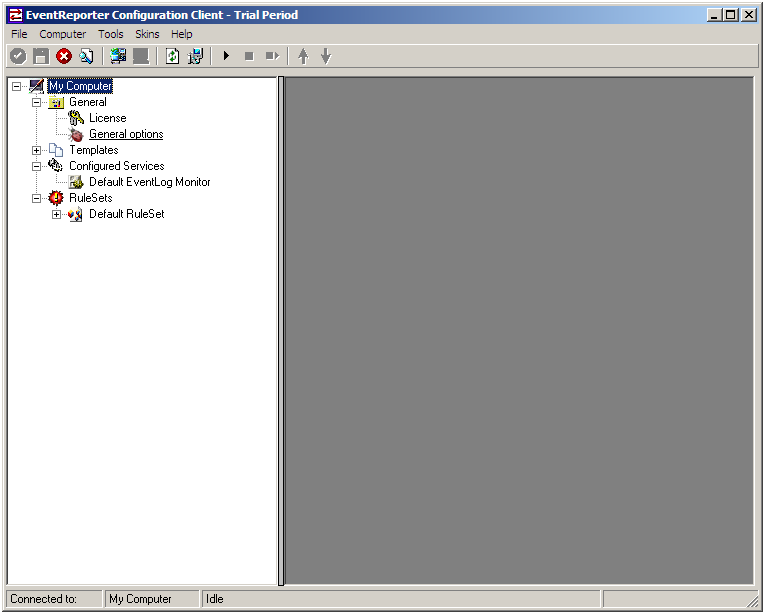Open the File menu
The width and height of the screenshot is (766, 616).
[19, 34]
